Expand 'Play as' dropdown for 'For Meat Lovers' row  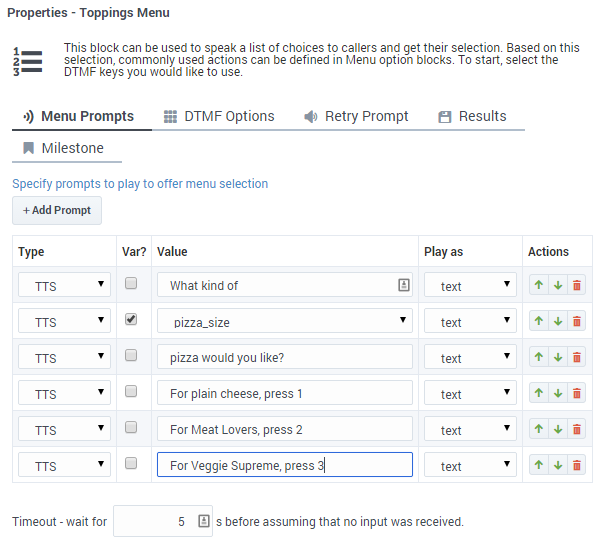point(470,430)
